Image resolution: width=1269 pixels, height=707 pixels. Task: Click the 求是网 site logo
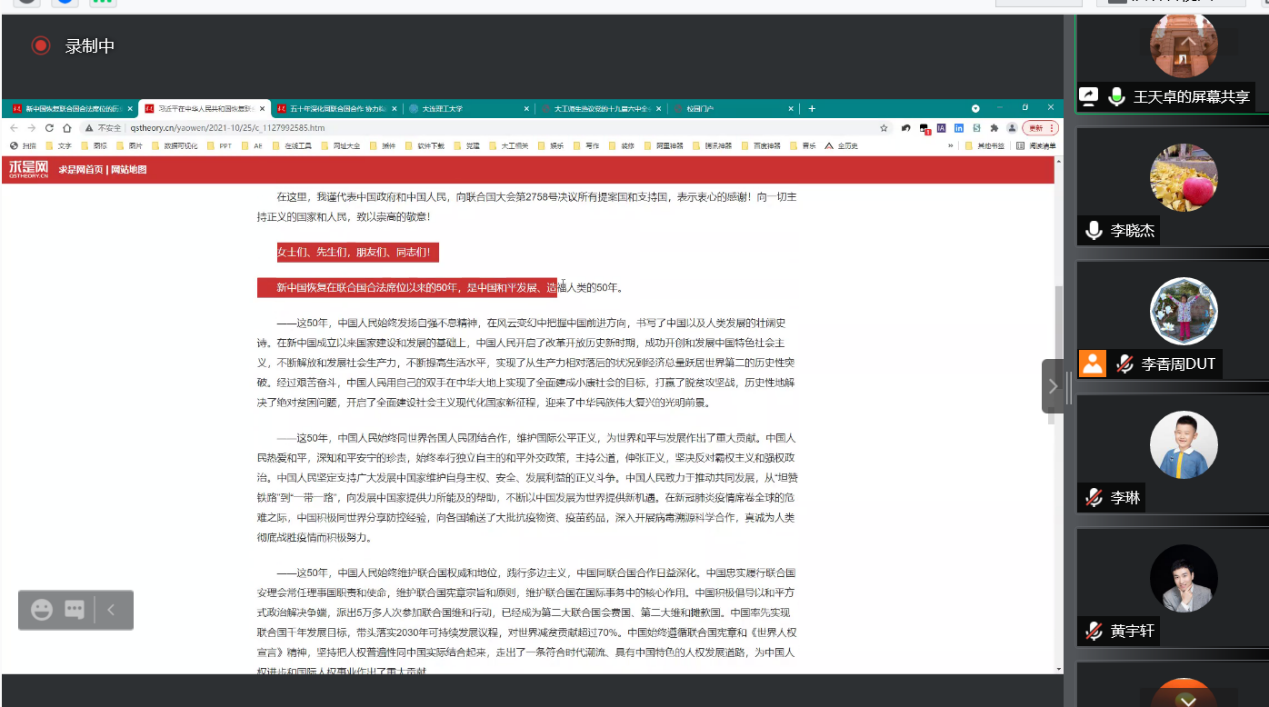click(28, 169)
